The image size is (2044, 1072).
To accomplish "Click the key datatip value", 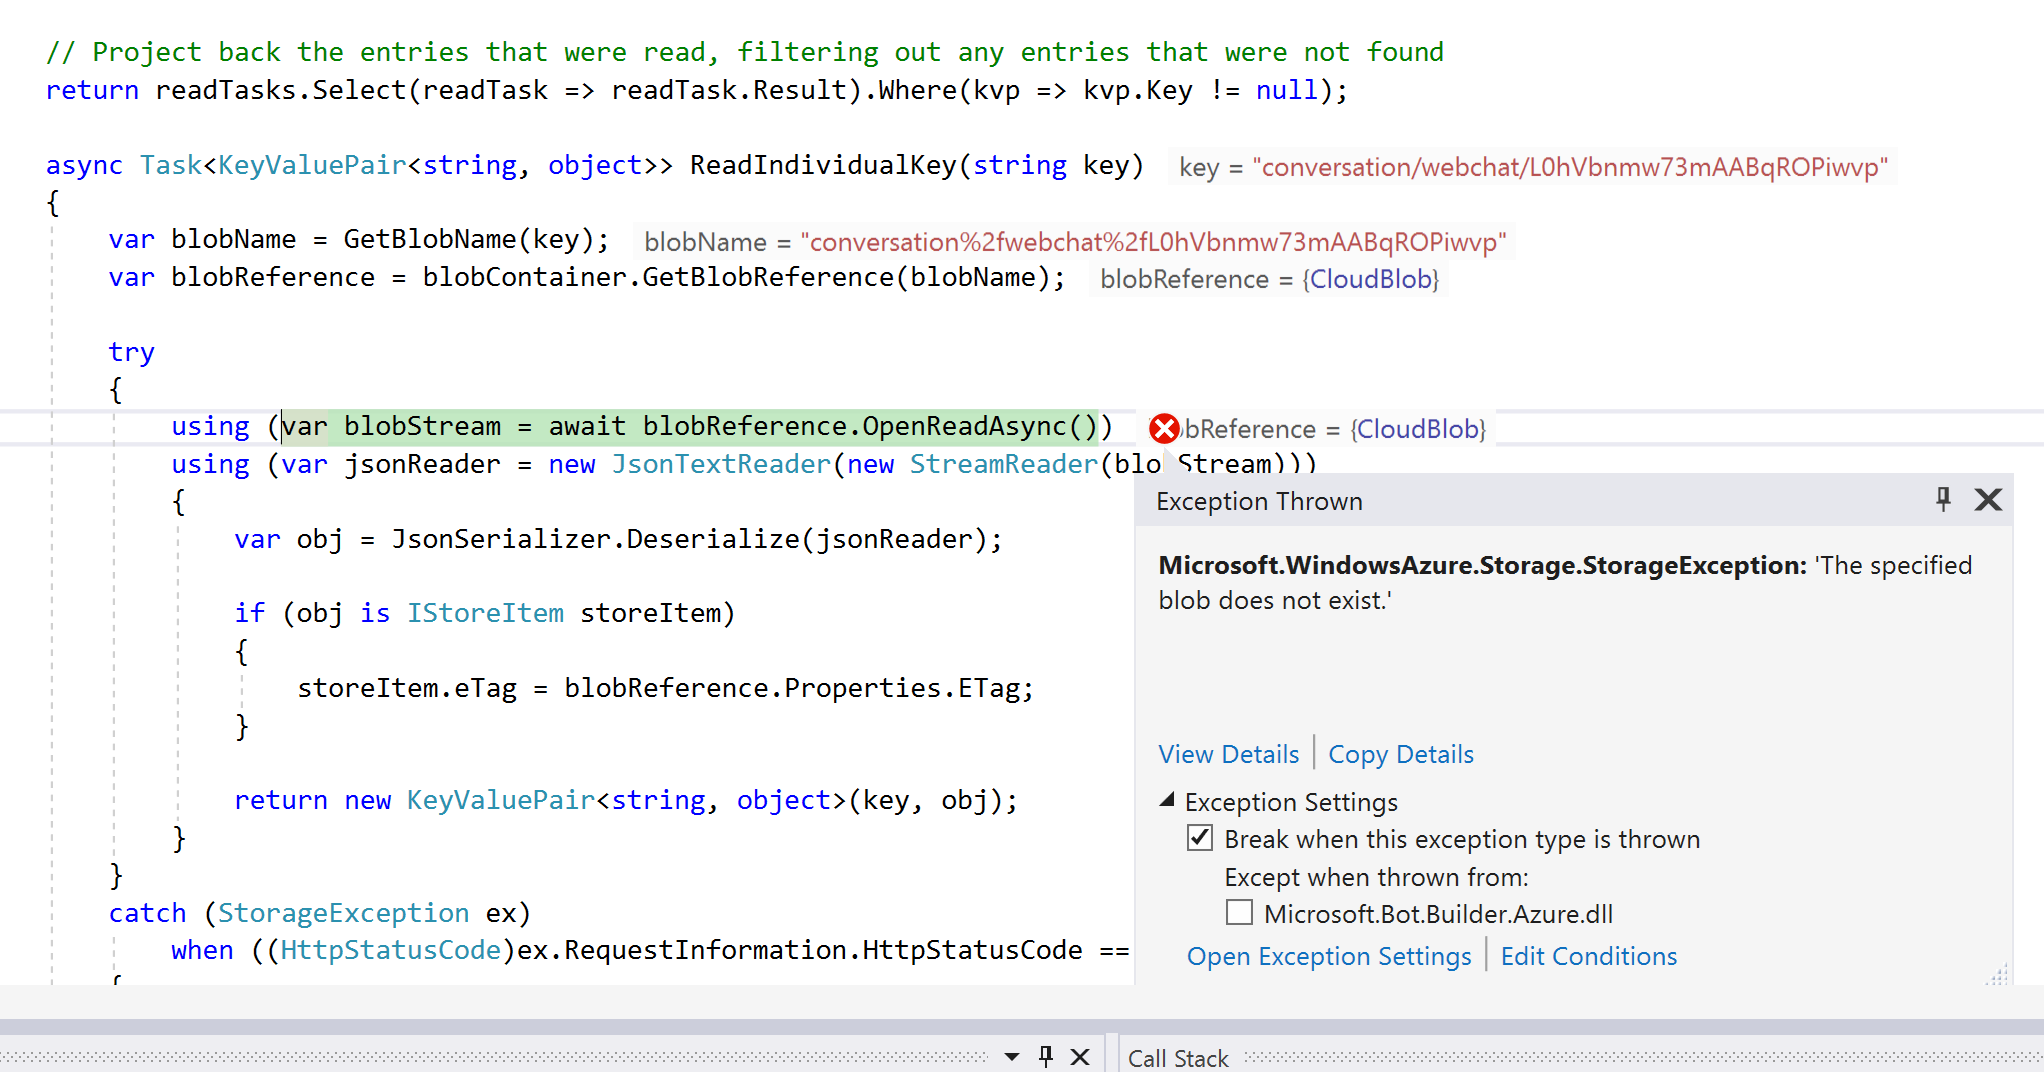I will click(1570, 167).
